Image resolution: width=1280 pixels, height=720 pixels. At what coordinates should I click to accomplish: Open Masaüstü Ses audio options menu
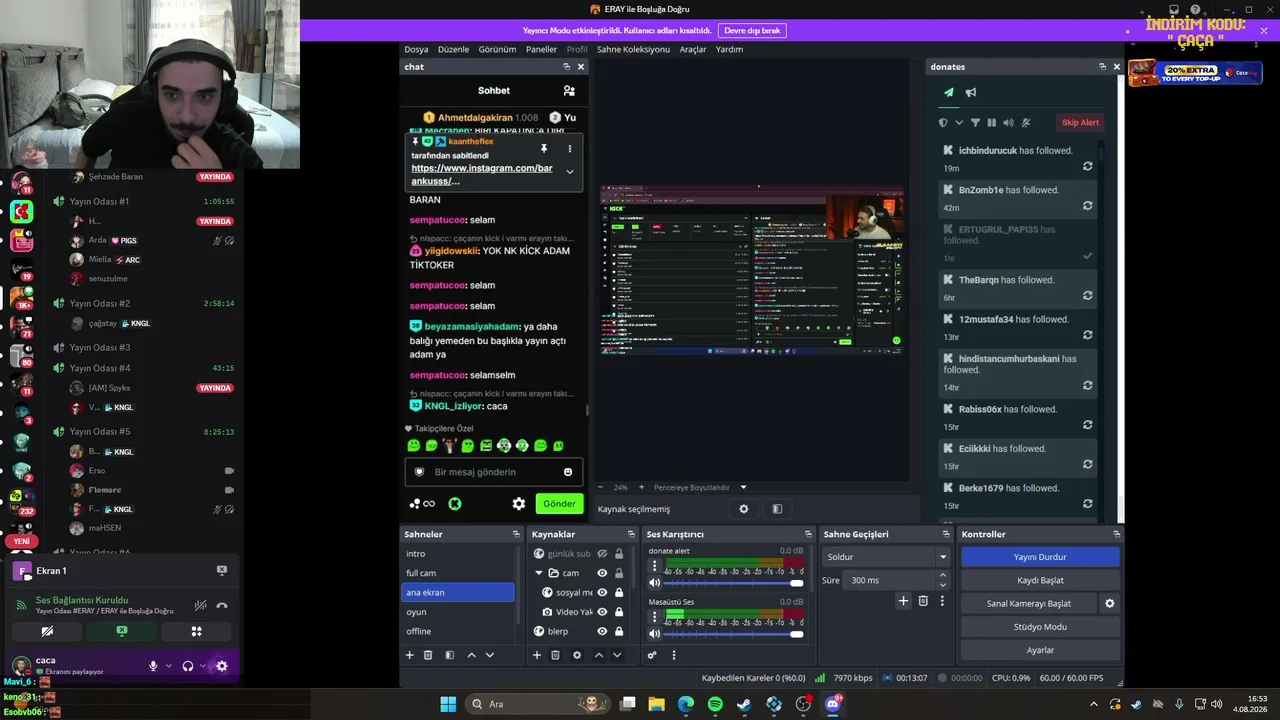click(x=655, y=617)
